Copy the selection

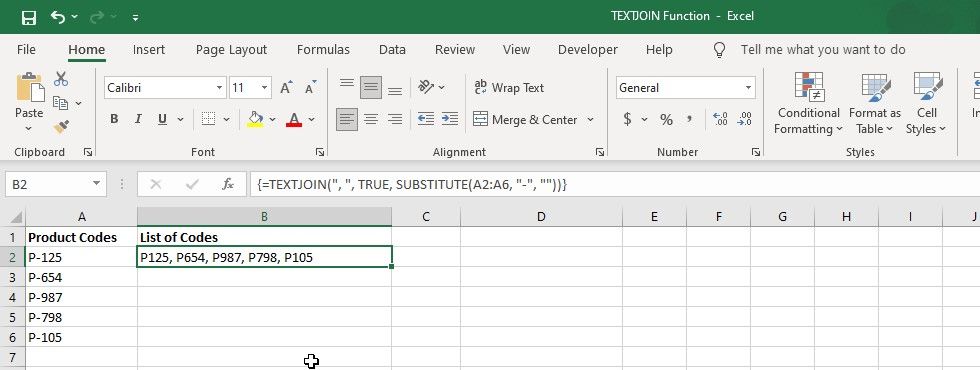[60, 102]
